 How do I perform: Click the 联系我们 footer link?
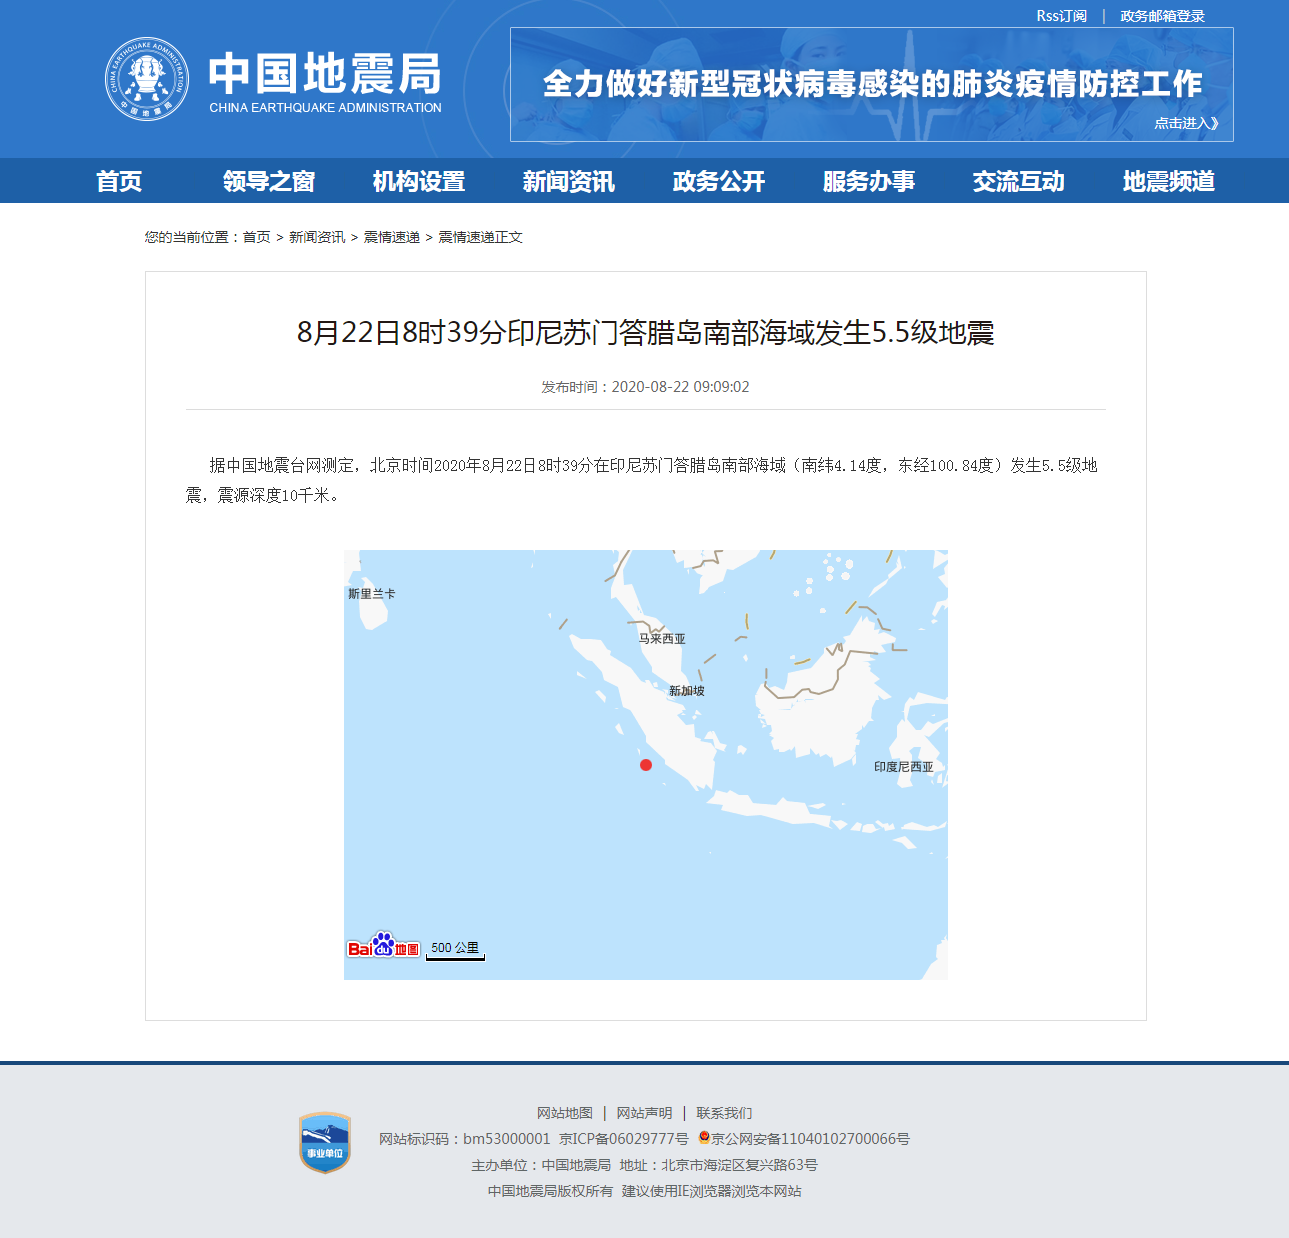(725, 1113)
